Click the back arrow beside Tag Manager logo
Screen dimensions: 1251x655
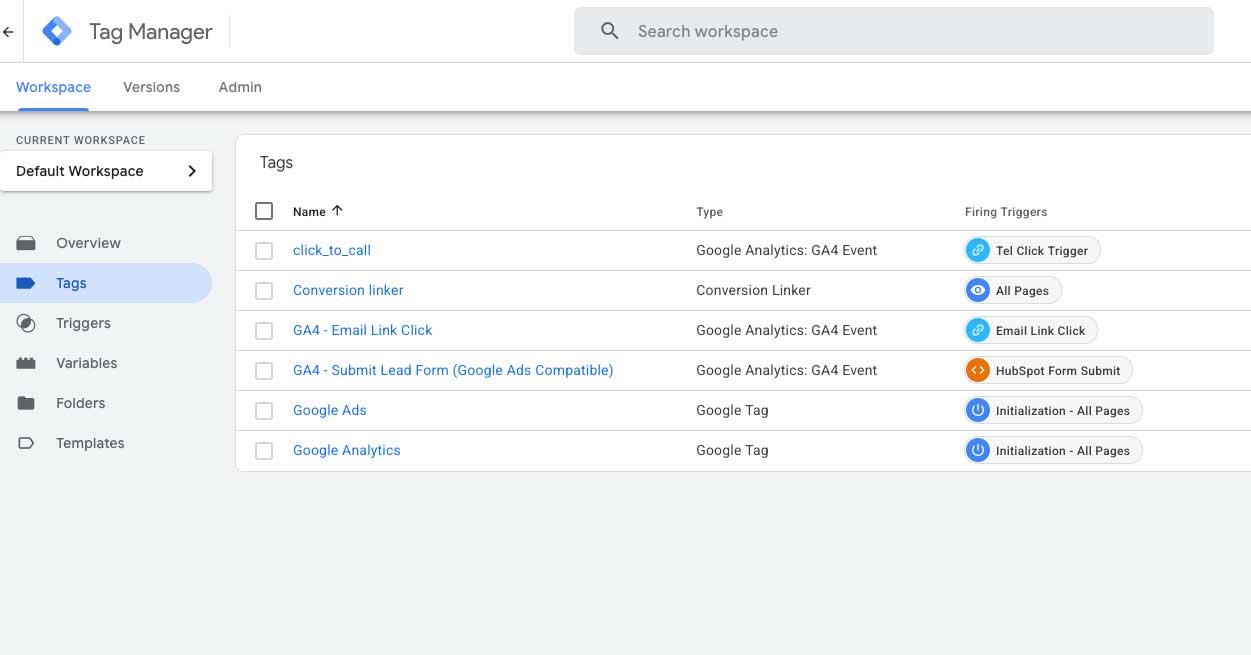point(8,31)
